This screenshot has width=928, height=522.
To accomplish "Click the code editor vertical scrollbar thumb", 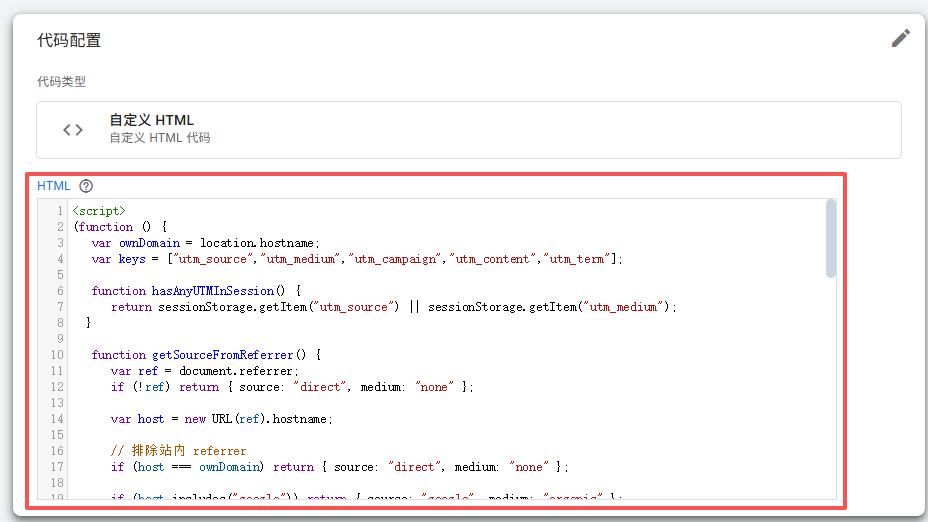I will point(831,239).
